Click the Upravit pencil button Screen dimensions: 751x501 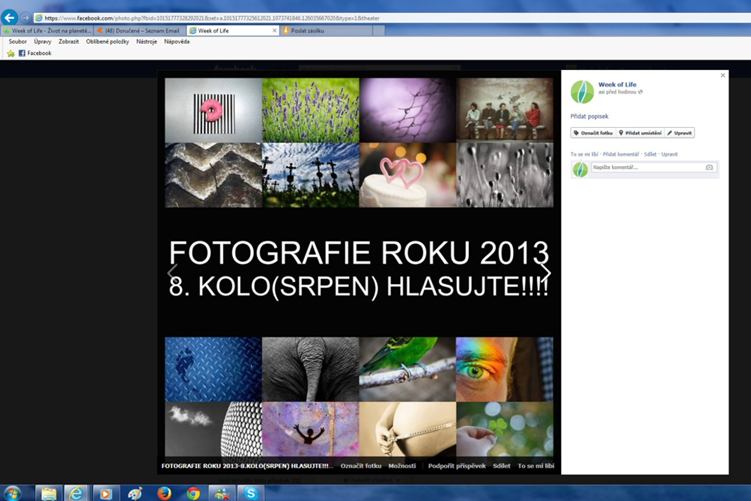tap(679, 133)
